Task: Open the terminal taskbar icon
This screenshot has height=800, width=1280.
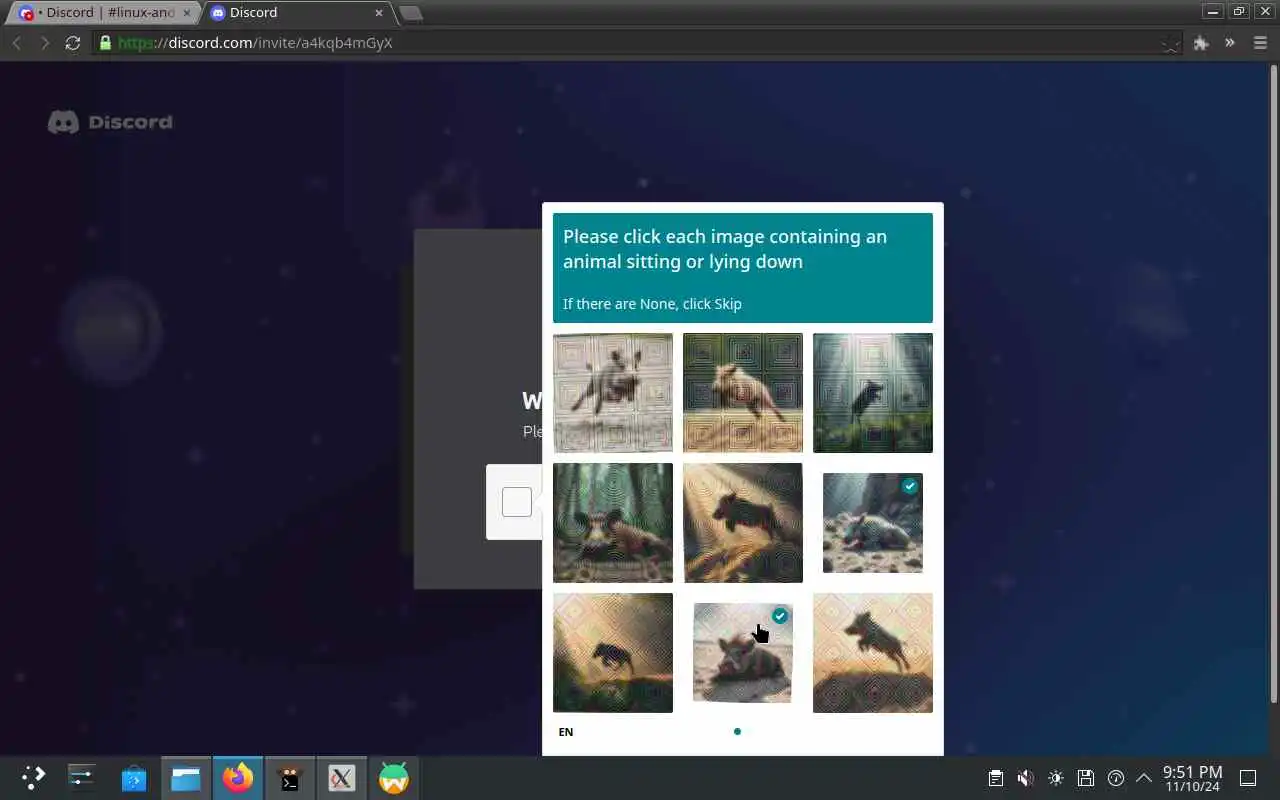Action: point(290,778)
